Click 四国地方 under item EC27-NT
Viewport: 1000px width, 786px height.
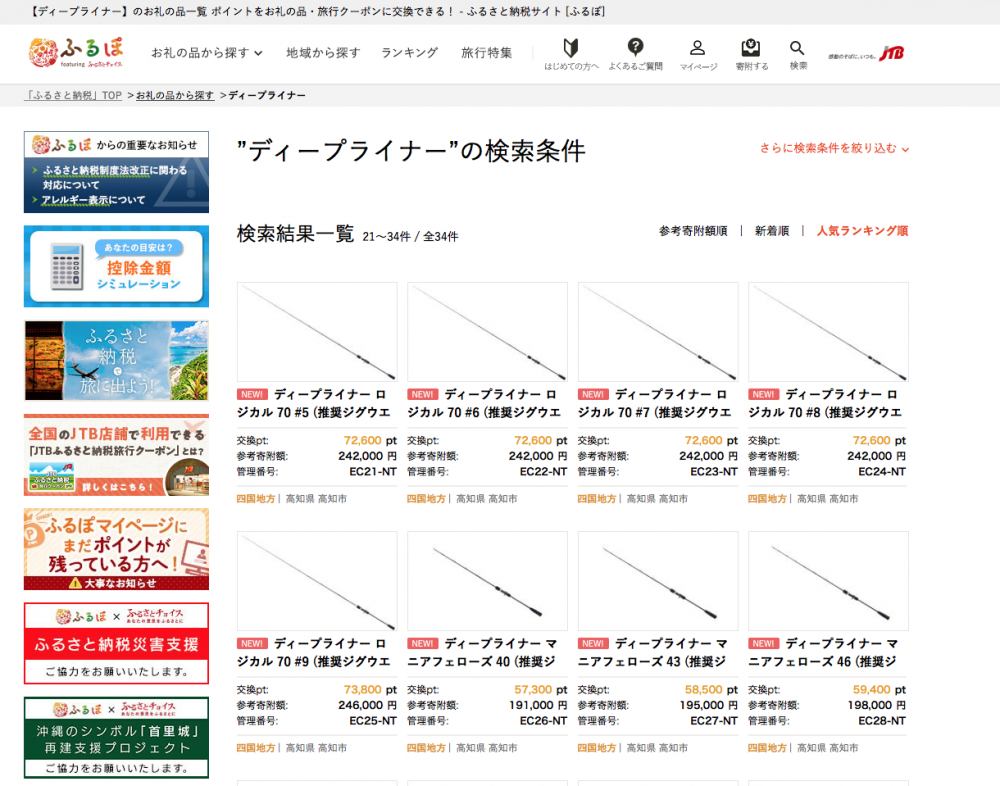(597, 748)
